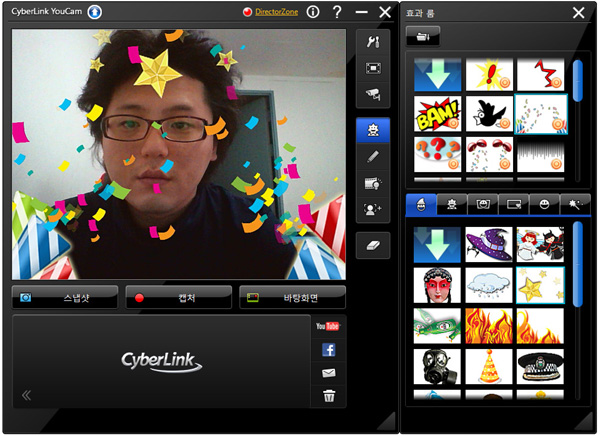Viewport: 600px width, 436px height.
Task: Open the DirectorZone link
Action: click(276, 12)
